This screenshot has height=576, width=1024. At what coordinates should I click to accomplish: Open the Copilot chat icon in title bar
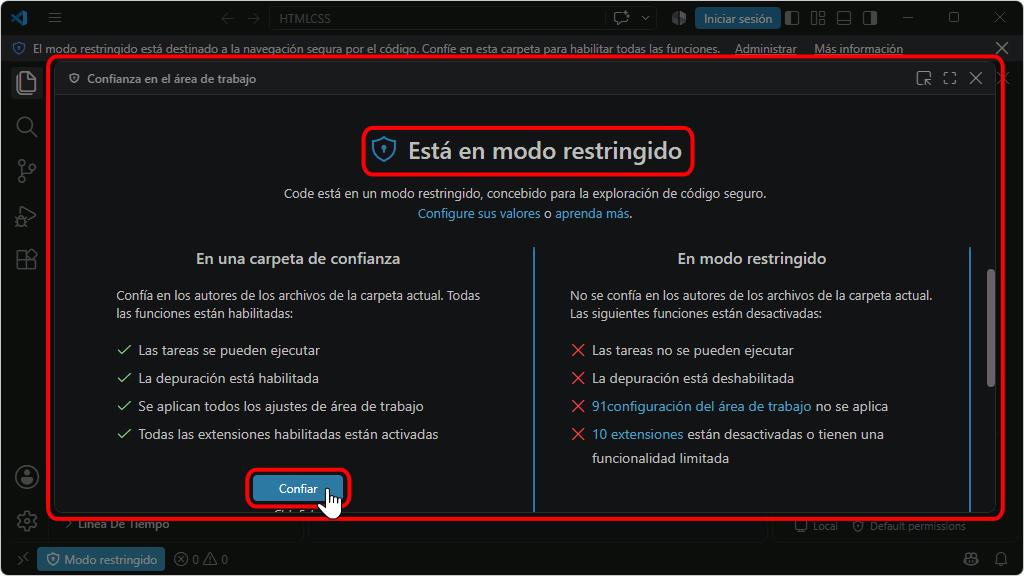621,18
